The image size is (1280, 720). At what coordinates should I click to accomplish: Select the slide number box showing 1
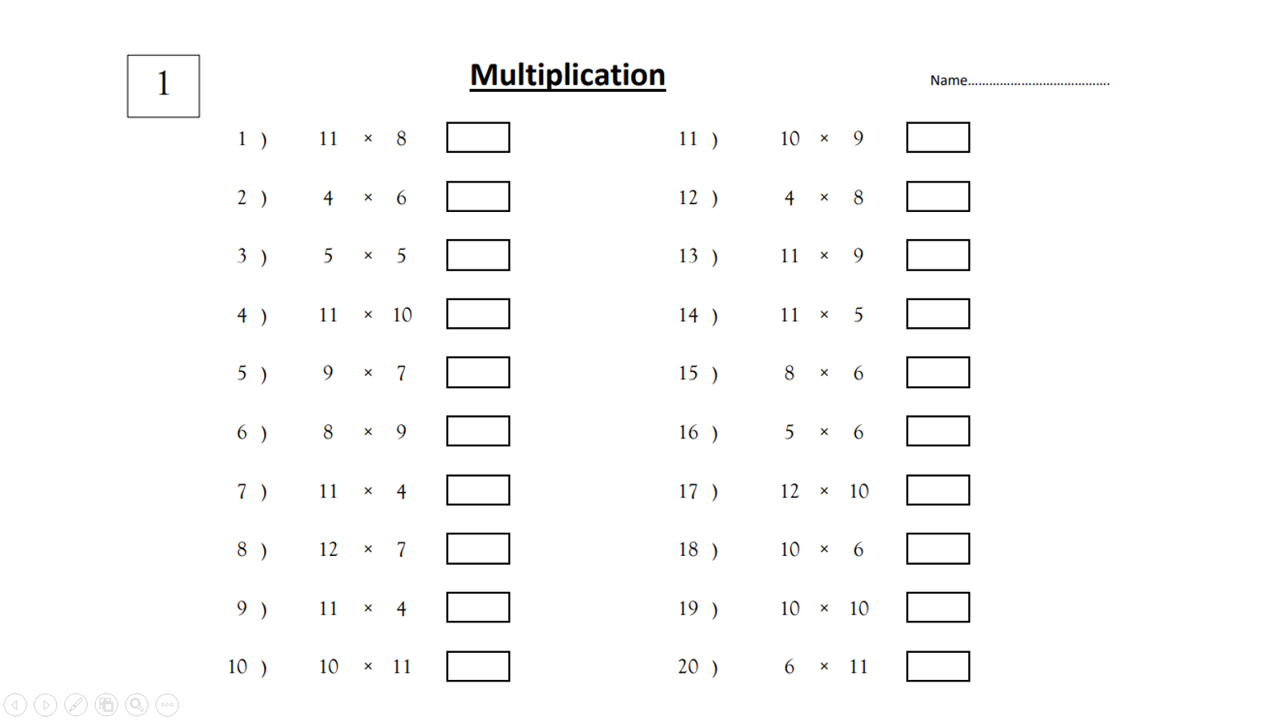(x=163, y=85)
